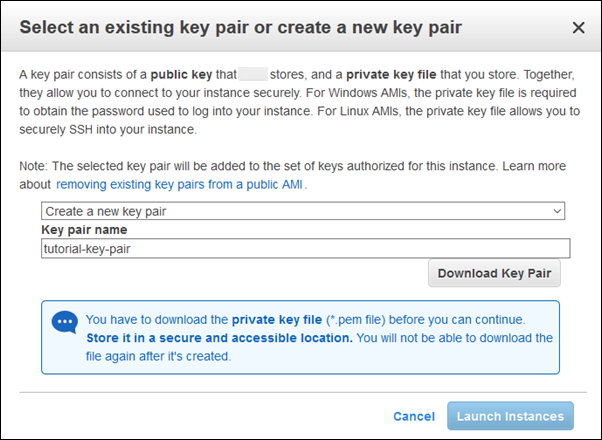Screen dimensions: 602x440
Task: Click the redacted blank after 'public key that'
Action: [x=254, y=75]
